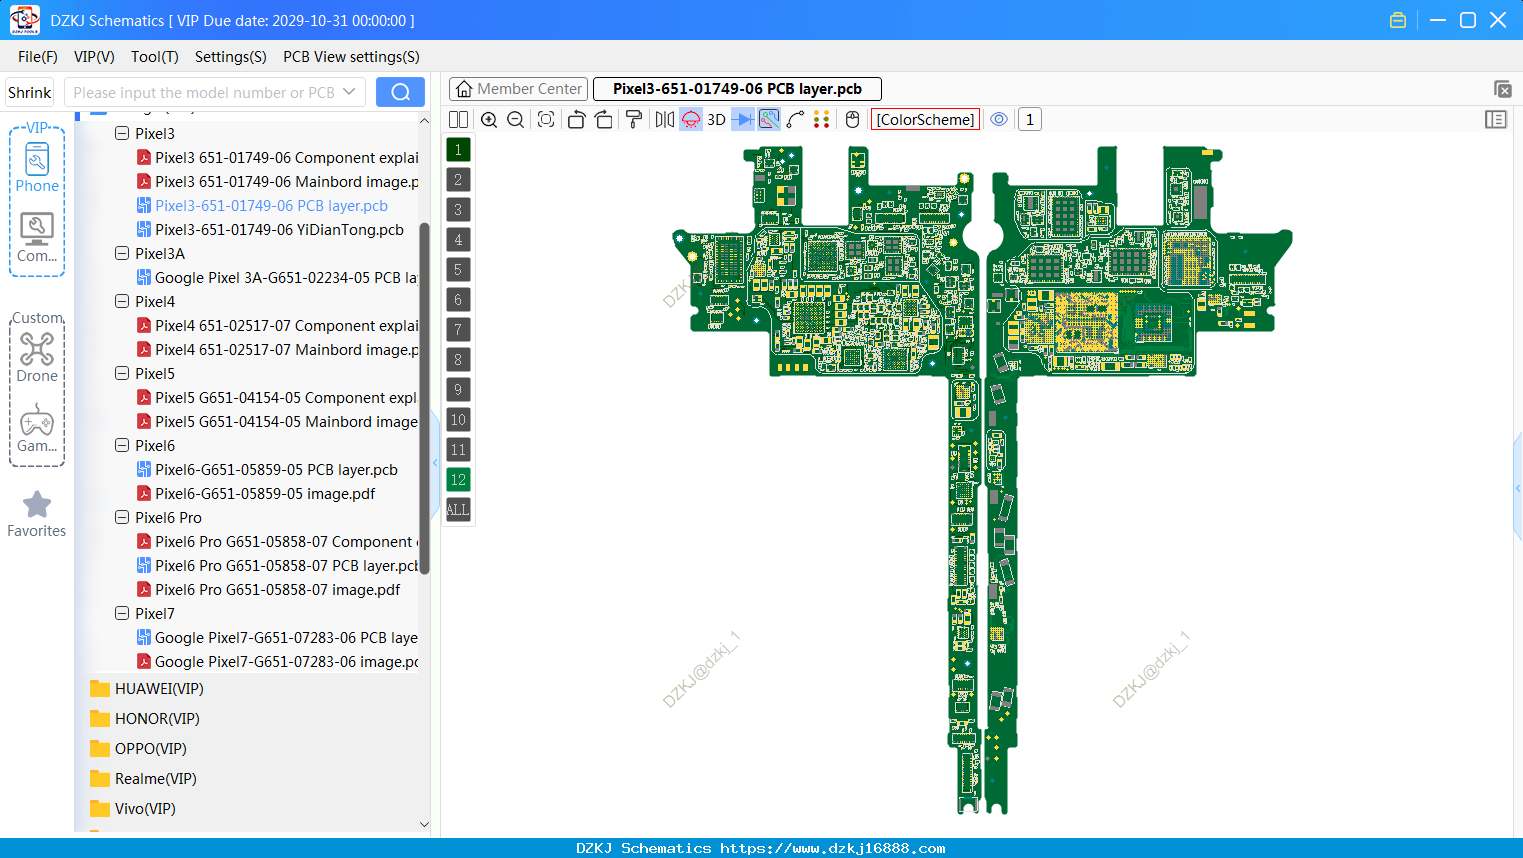1523x858 pixels.
Task: Fit the board to the window
Action: (x=546, y=120)
